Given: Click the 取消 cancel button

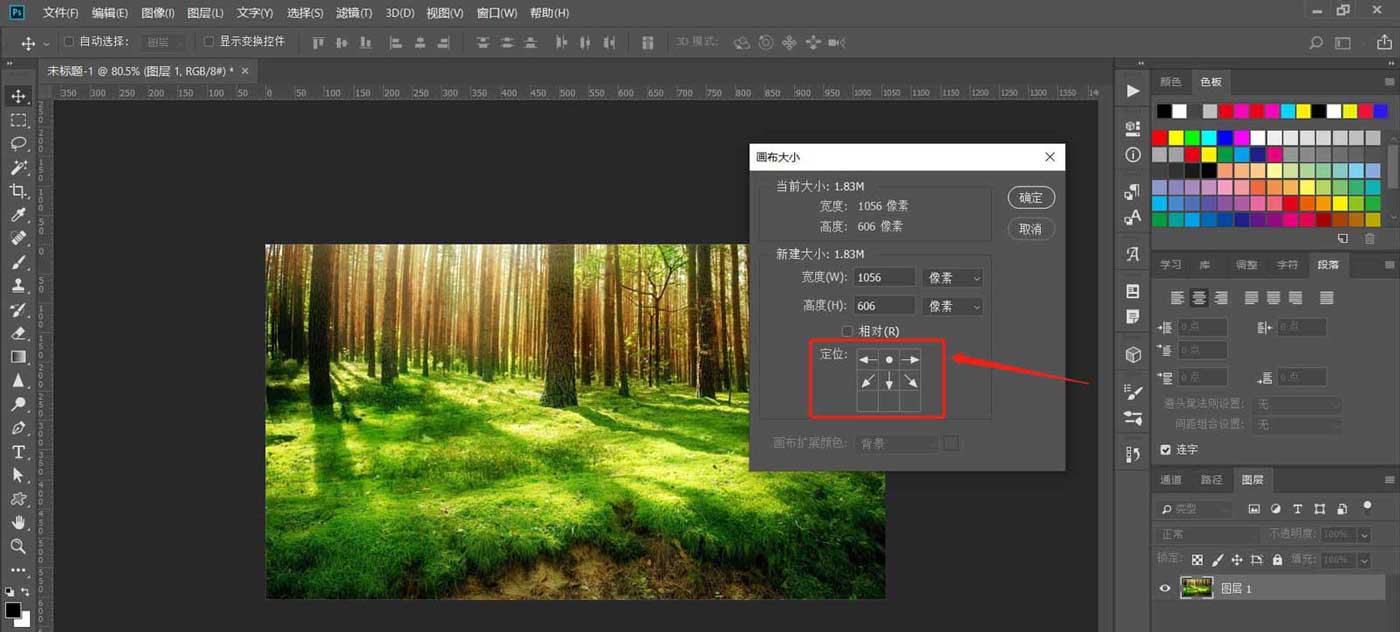Looking at the screenshot, I should tap(1030, 229).
